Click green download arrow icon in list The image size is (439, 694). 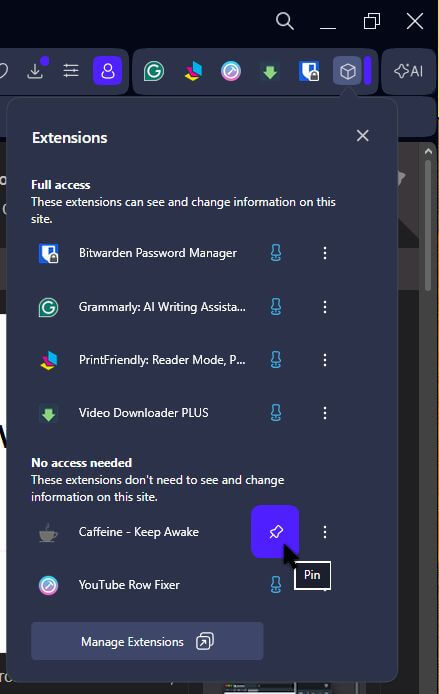tap(48, 414)
